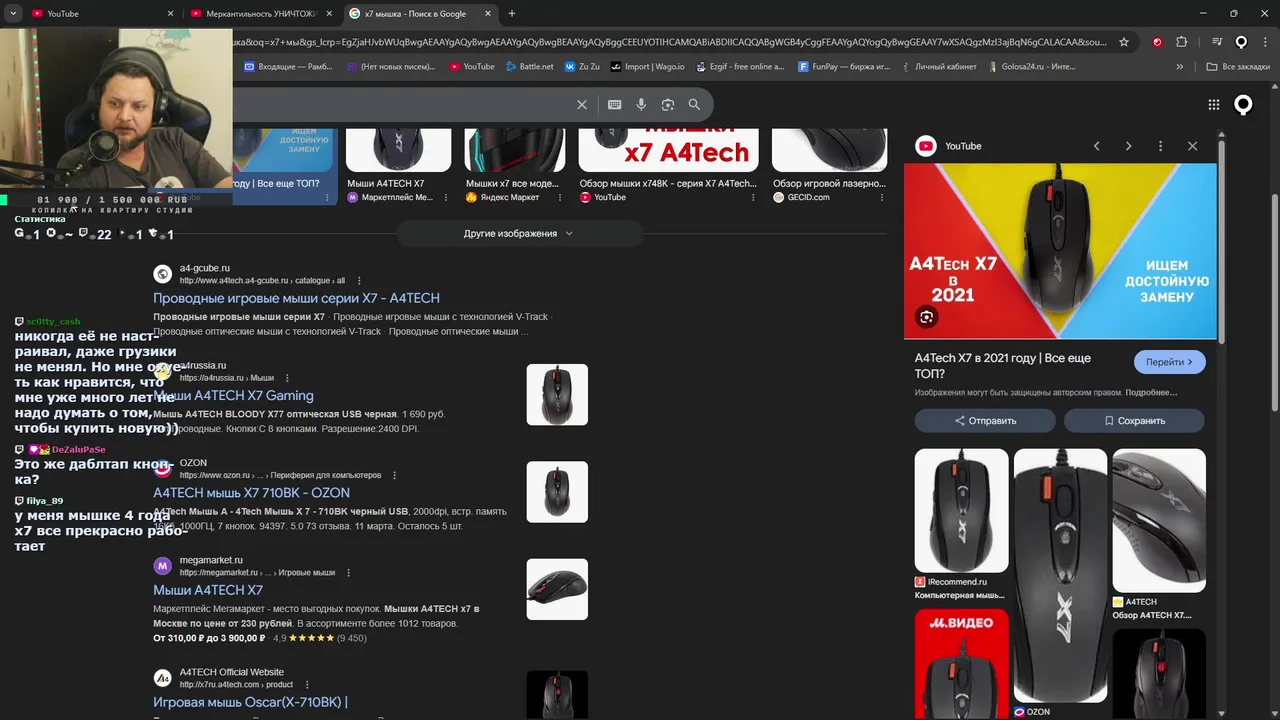The width and height of the screenshot is (1280, 720).
Task: Open the 'Ezgif - free online' bookmark
Action: 740,67
